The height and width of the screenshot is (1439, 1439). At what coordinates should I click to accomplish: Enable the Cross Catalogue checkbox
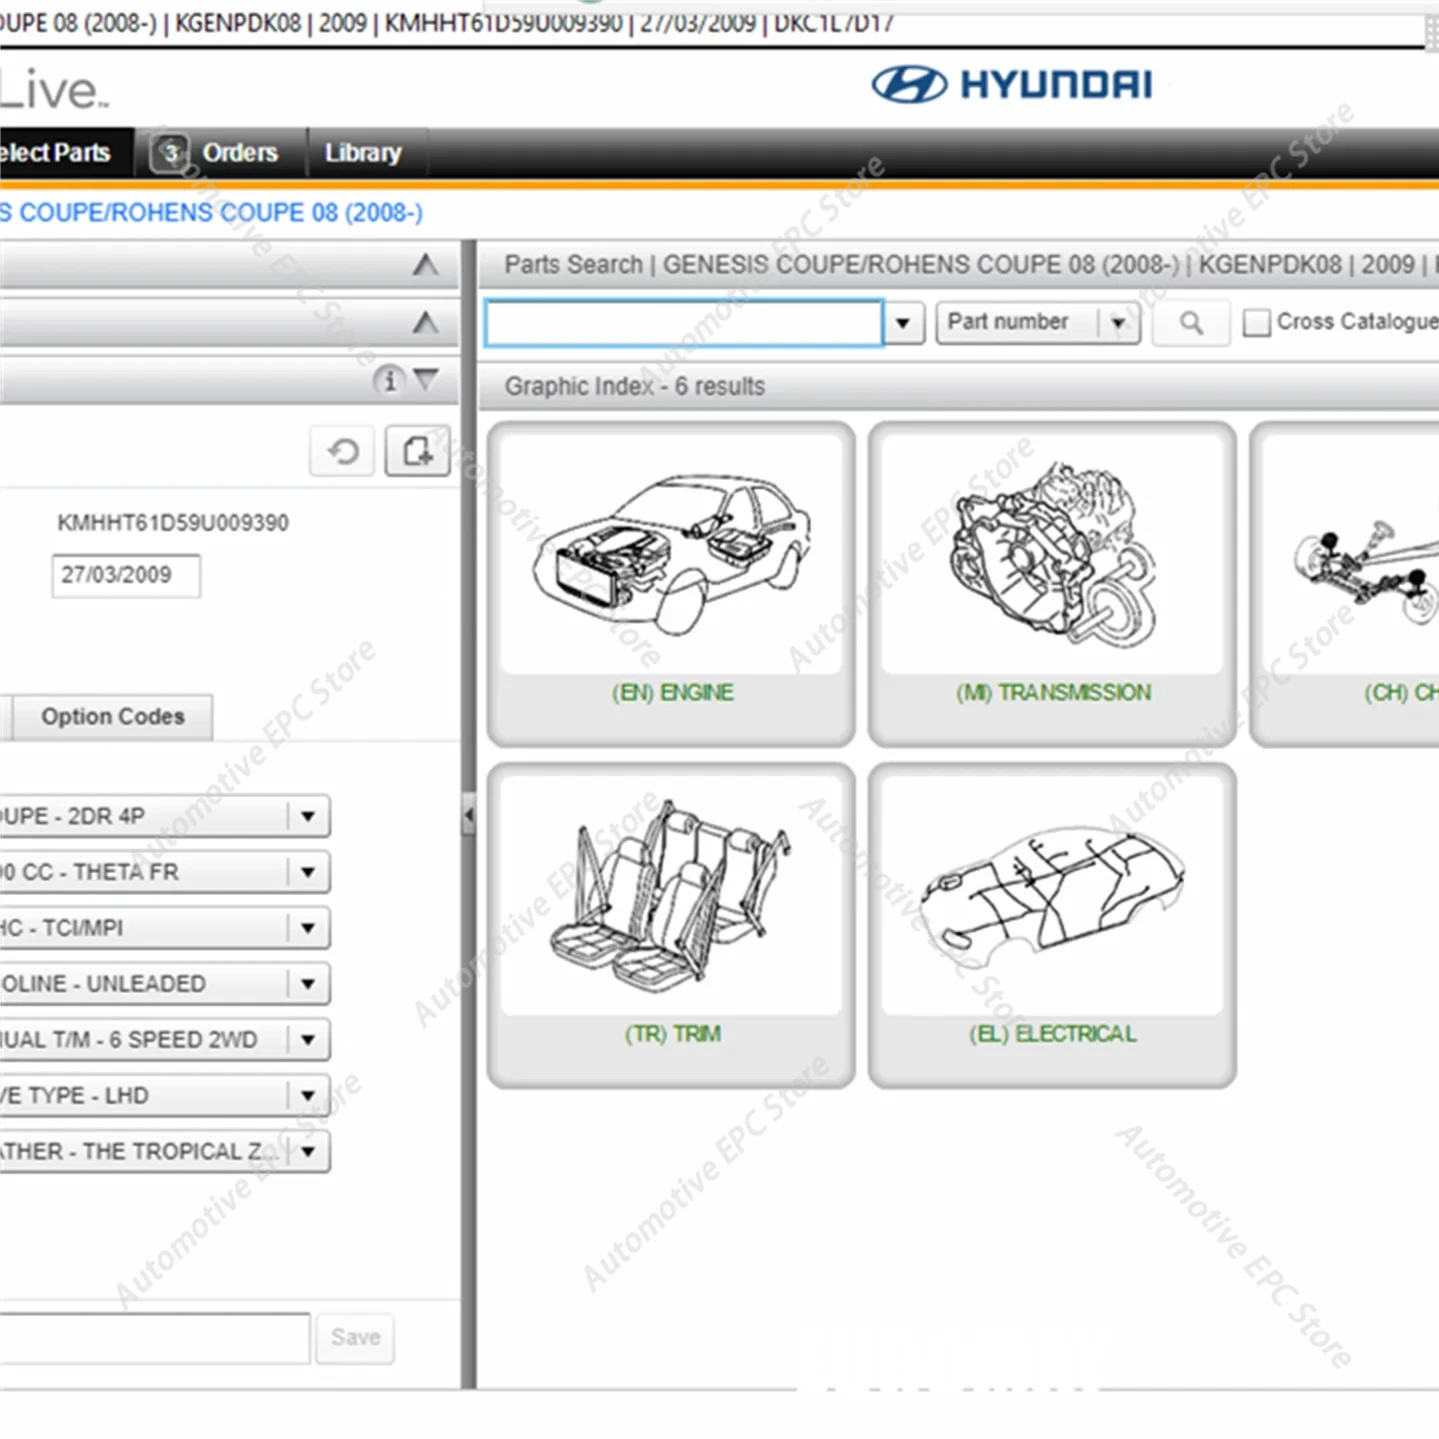click(x=1255, y=322)
